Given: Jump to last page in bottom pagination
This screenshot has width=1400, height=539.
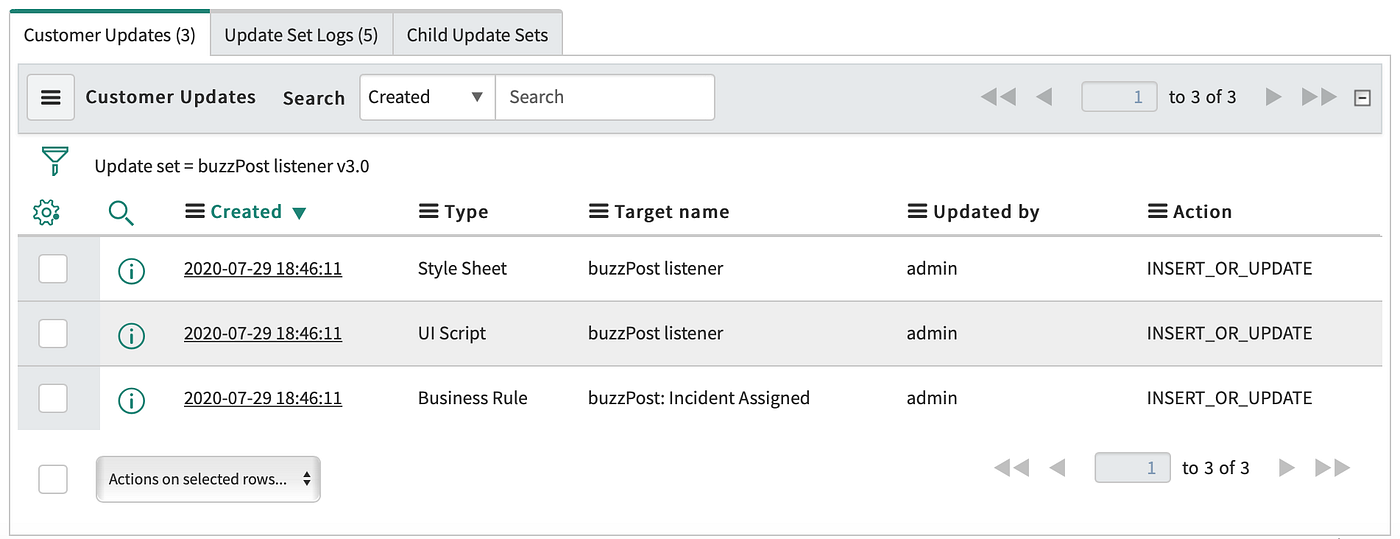Looking at the screenshot, I should [x=1332, y=468].
